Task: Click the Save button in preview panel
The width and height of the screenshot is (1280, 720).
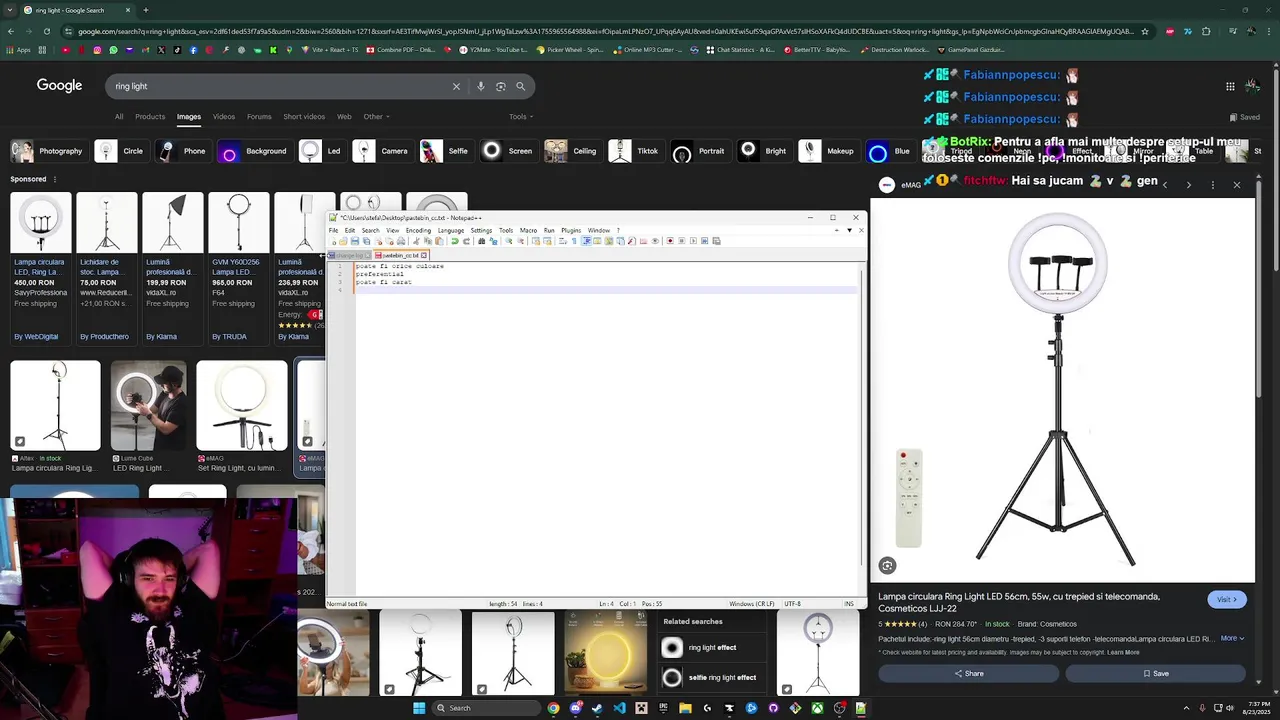Action: pos(1155,674)
